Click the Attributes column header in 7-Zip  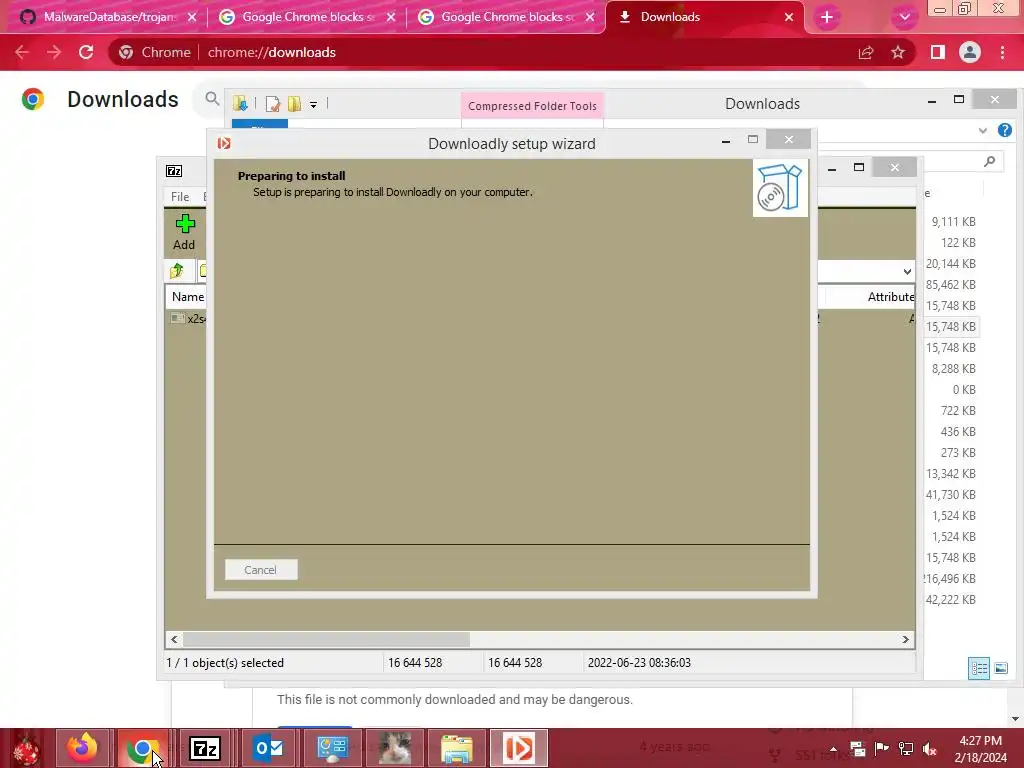[891, 296]
